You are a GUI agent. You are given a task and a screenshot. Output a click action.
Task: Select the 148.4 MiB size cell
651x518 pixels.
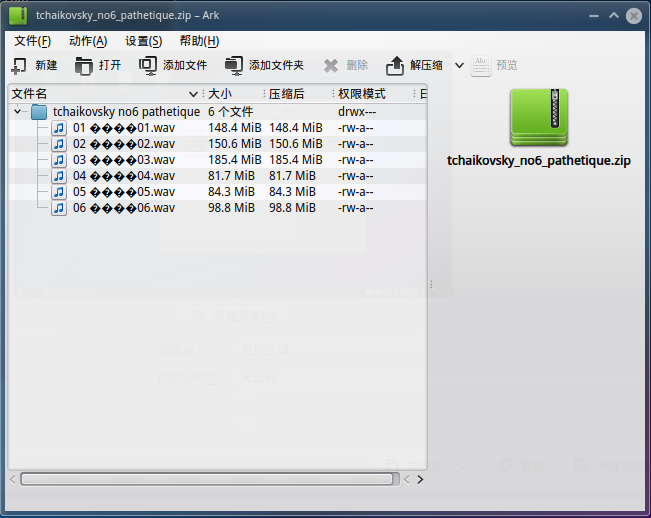pyautogui.click(x=235, y=128)
